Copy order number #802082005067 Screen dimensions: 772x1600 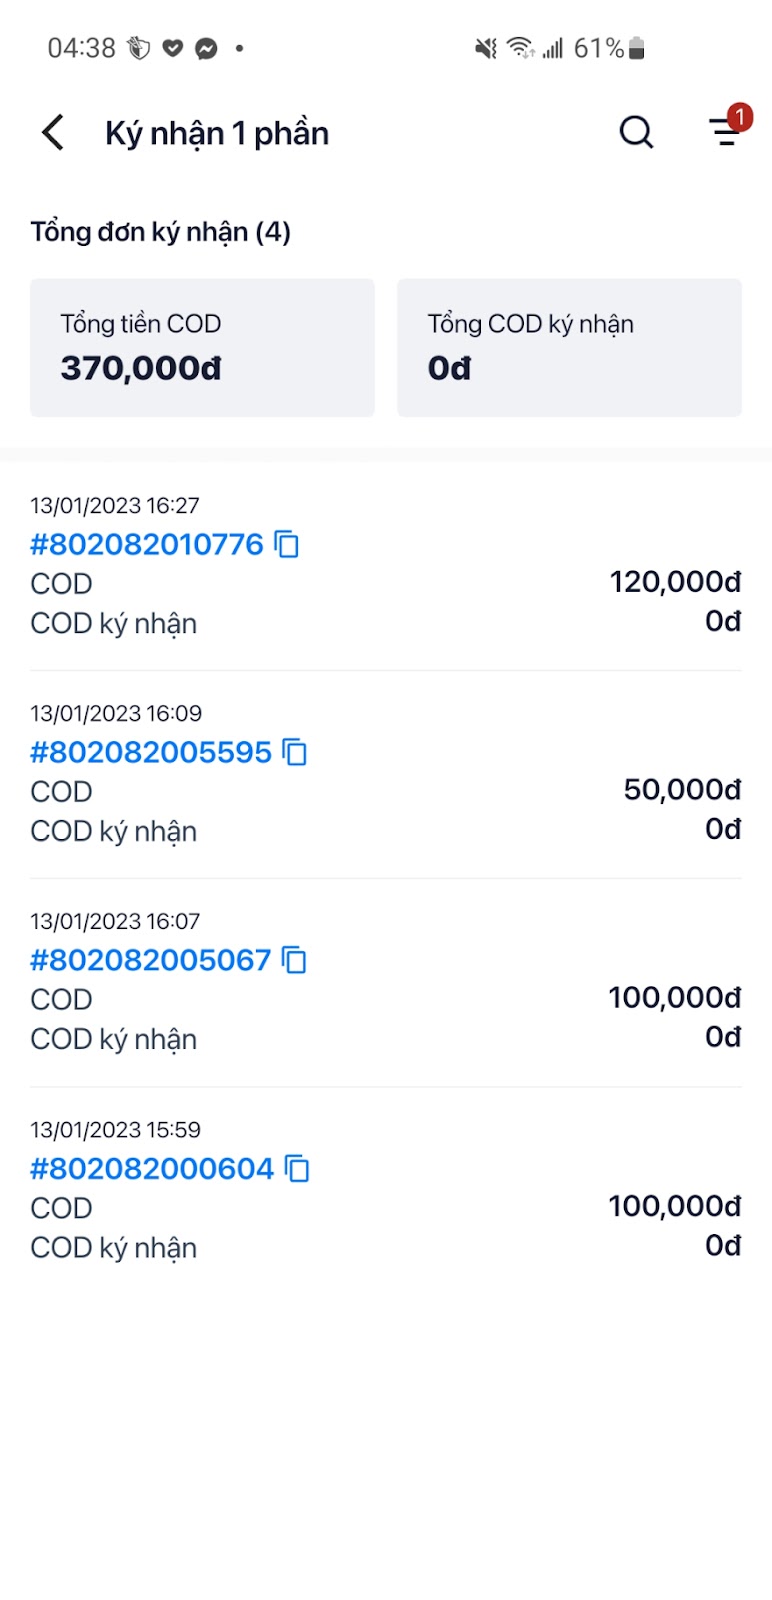pyautogui.click(x=295, y=960)
